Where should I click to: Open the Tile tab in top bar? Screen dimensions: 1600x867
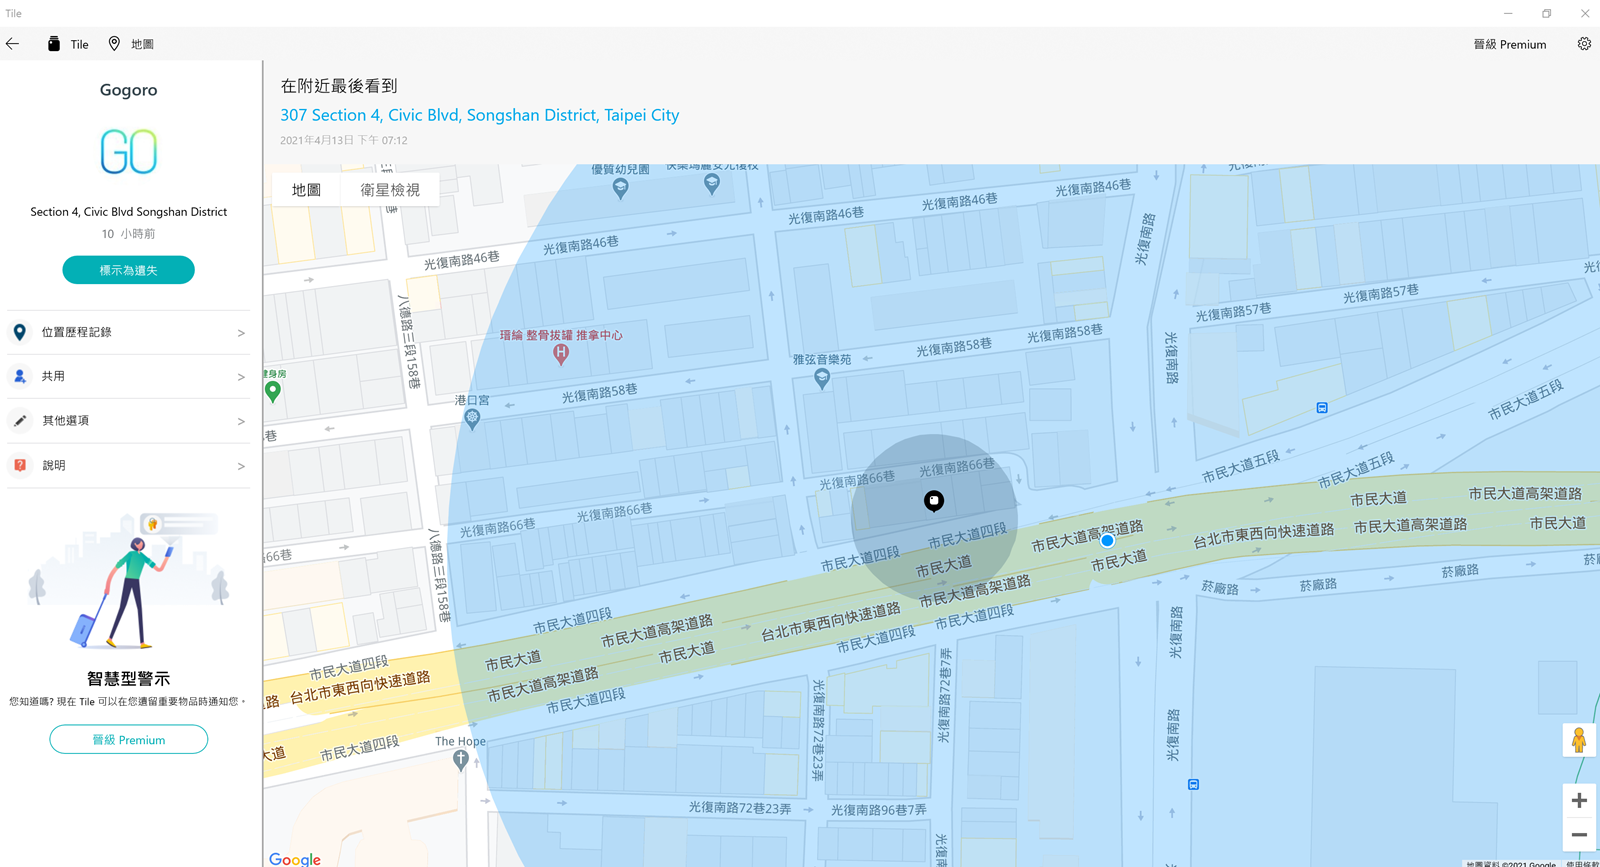pyautogui.click(x=68, y=44)
